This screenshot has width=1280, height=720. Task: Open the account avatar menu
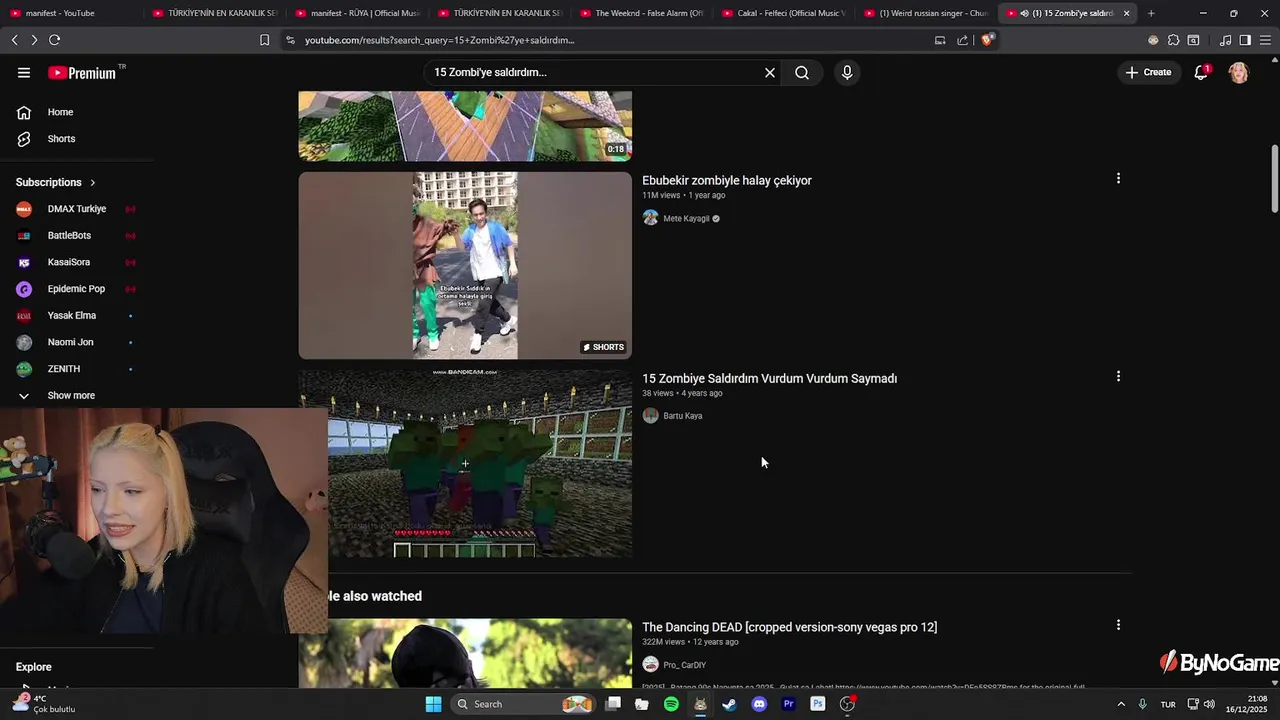(1239, 73)
